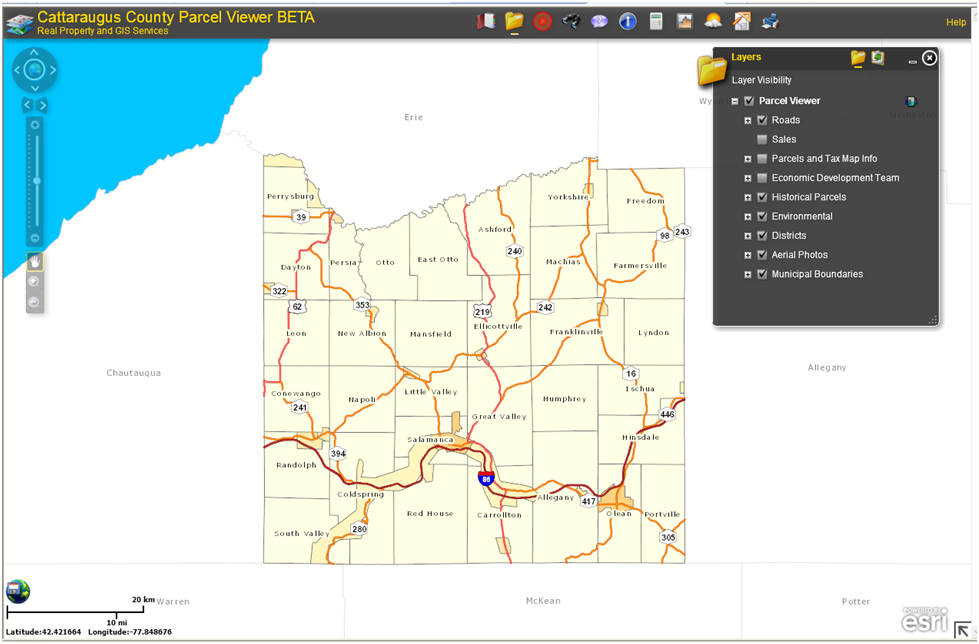Uncheck the Historical Parcels checkbox
Image resolution: width=979 pixels, height=644 pixels.
(762, 197)
